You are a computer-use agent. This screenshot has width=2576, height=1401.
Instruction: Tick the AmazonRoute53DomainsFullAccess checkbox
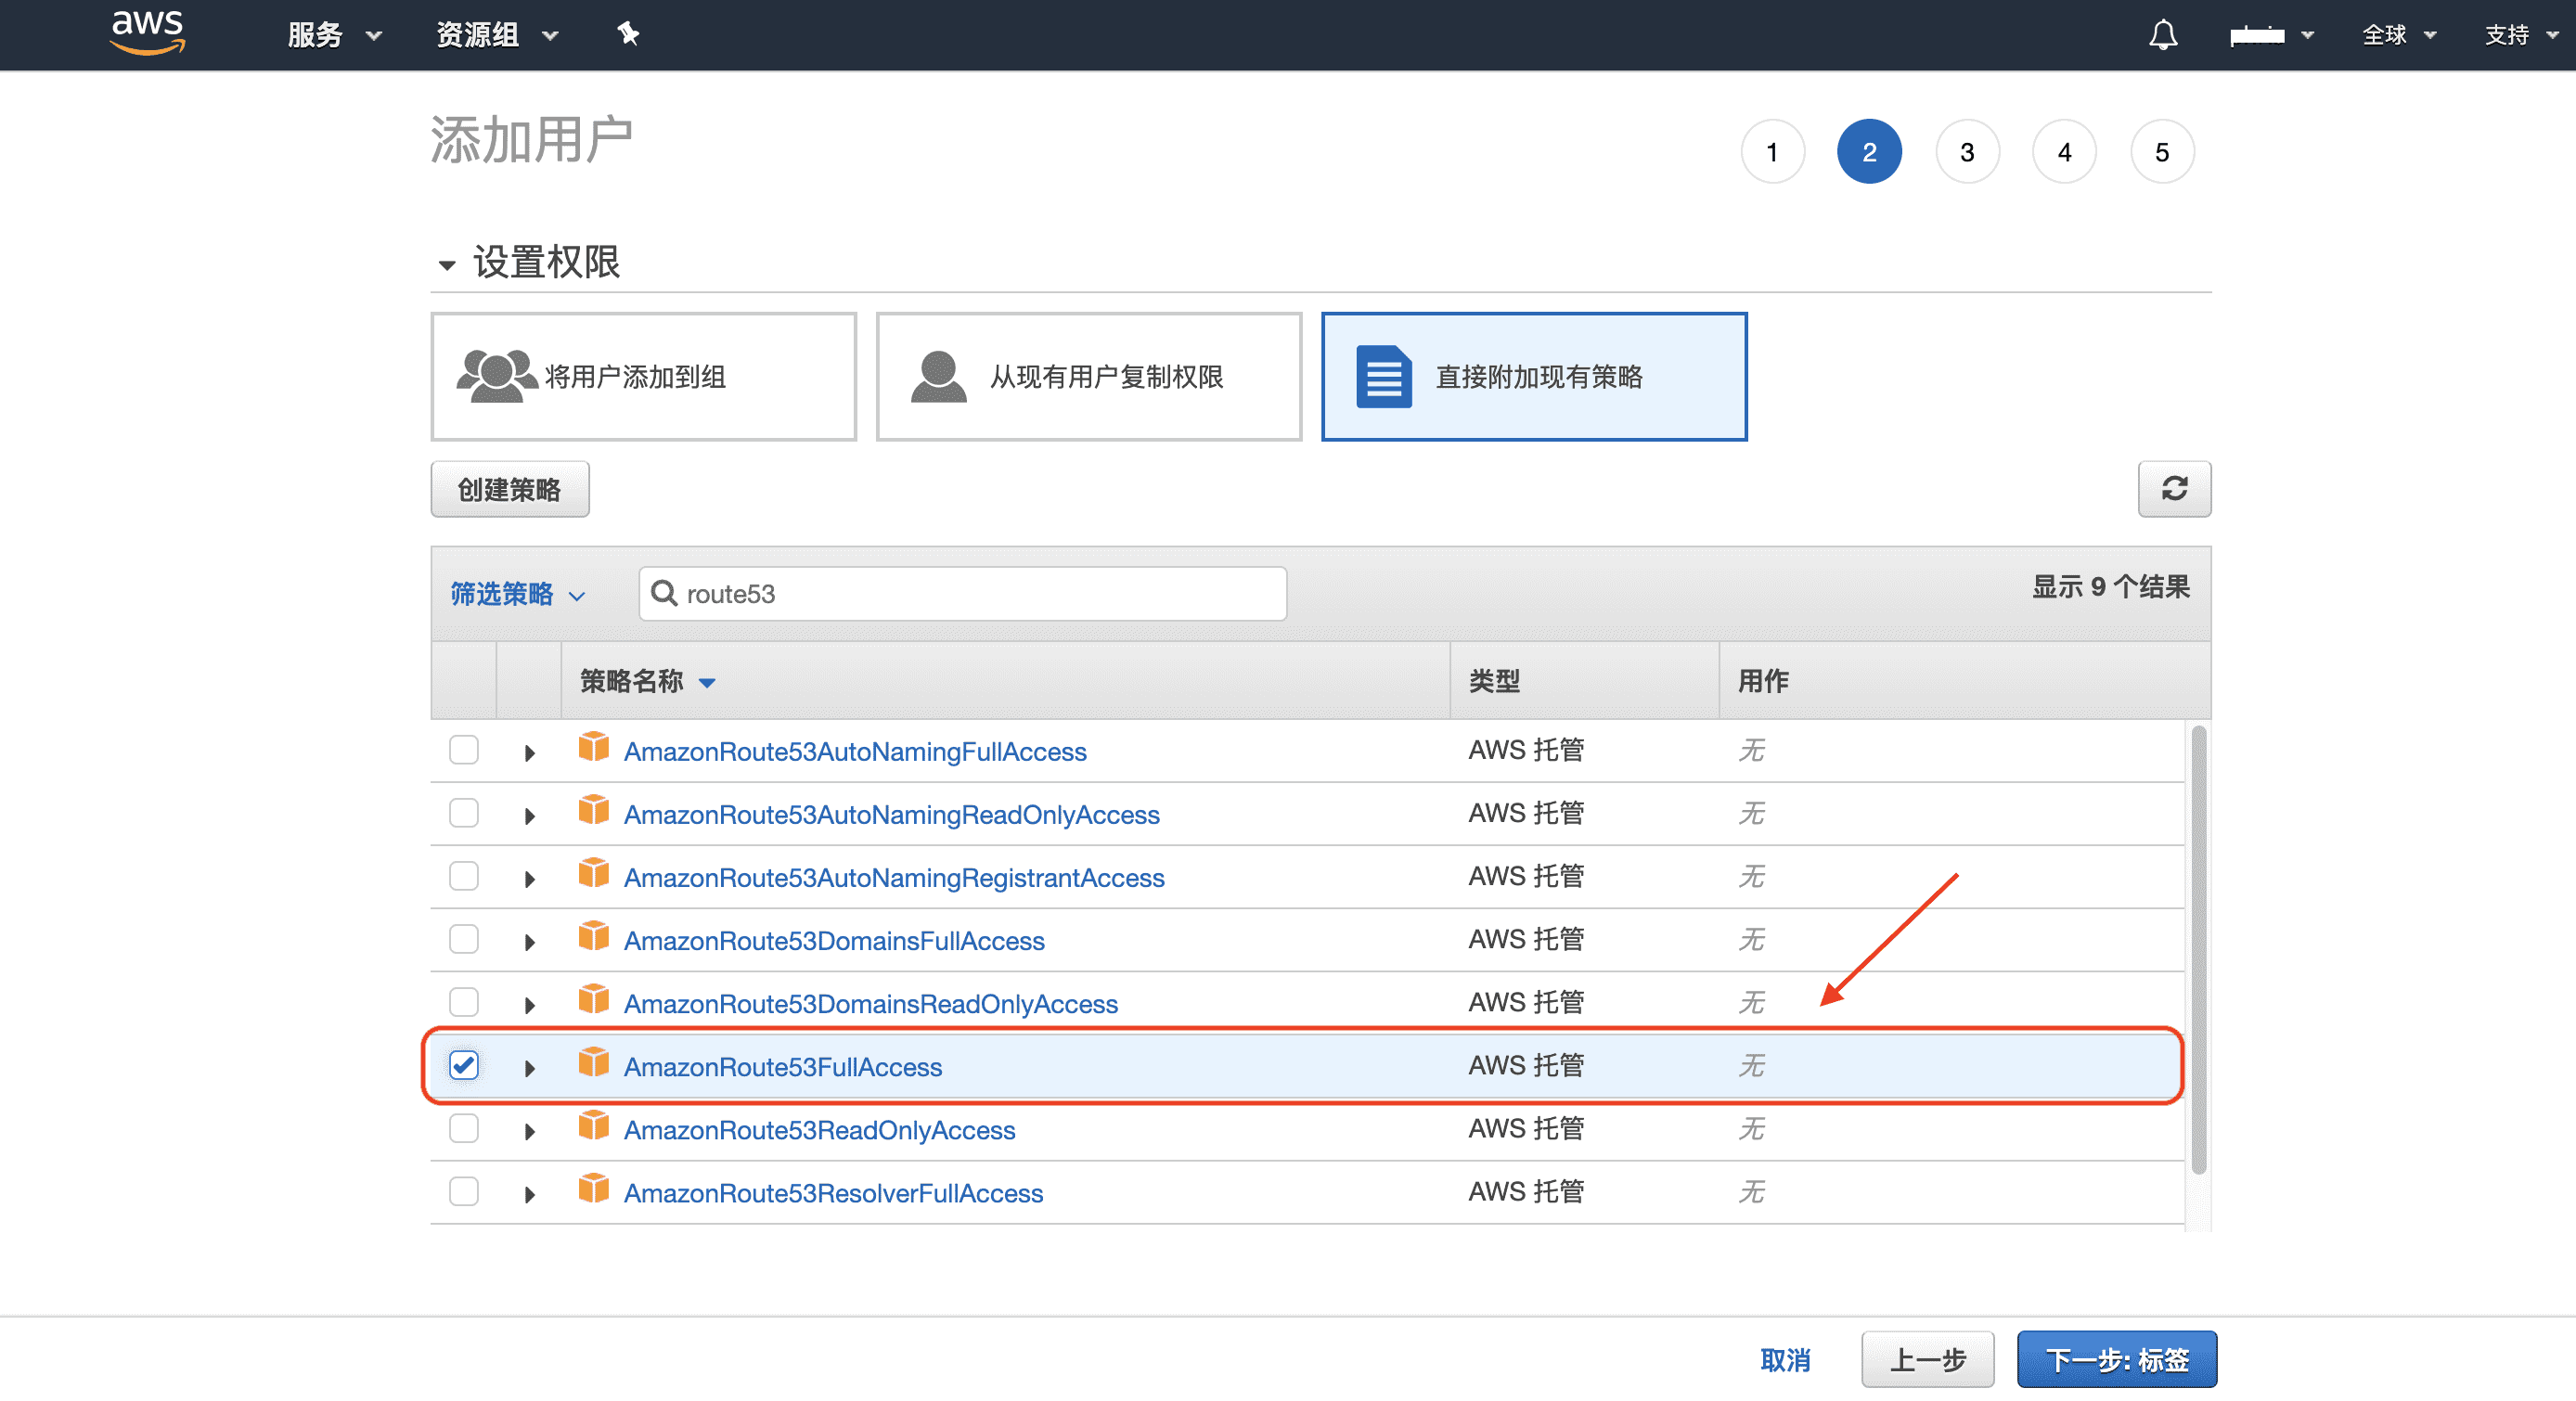pos(463,939)
